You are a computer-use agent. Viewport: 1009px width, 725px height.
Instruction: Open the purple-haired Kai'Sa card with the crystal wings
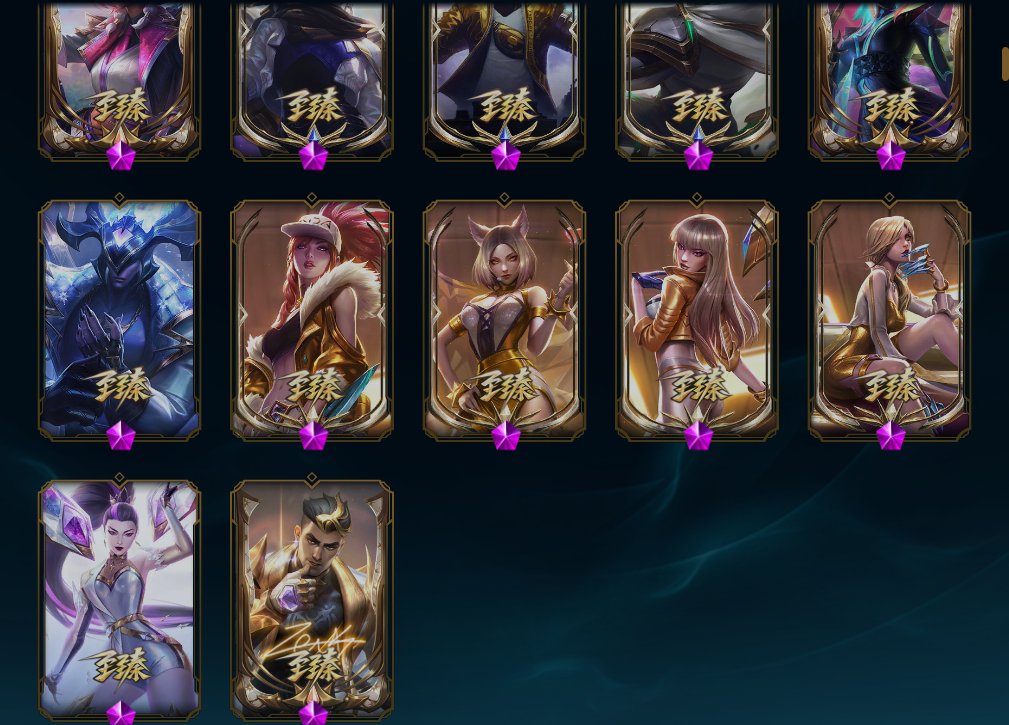[x=120, y=600]
